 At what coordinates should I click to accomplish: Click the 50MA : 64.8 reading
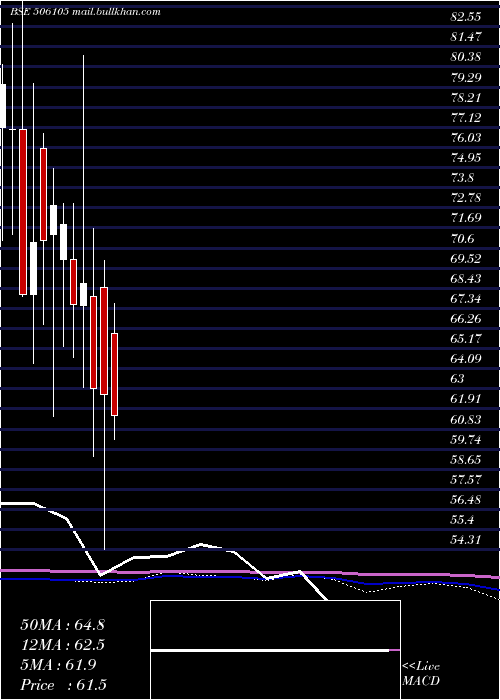pyautogui.click(x=63, y=625)
